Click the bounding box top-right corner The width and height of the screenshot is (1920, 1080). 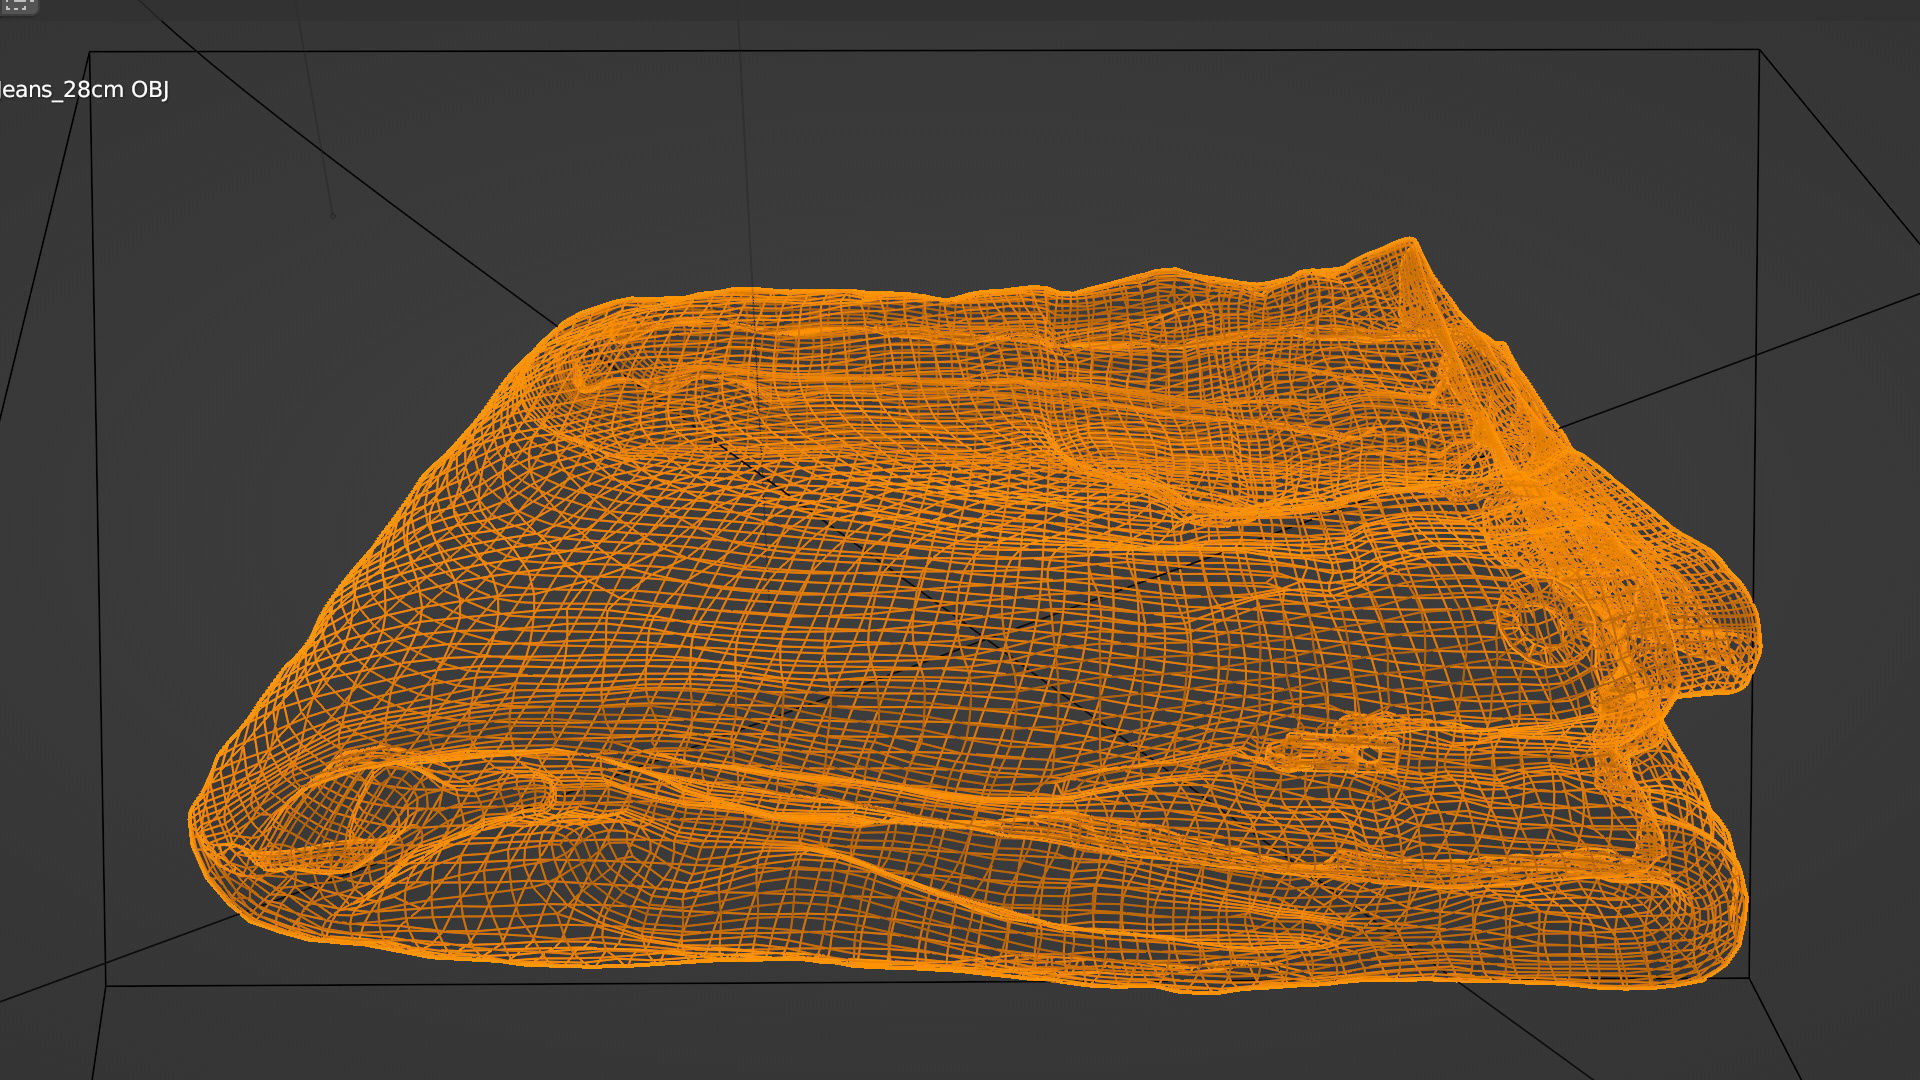pos(1759,50)
